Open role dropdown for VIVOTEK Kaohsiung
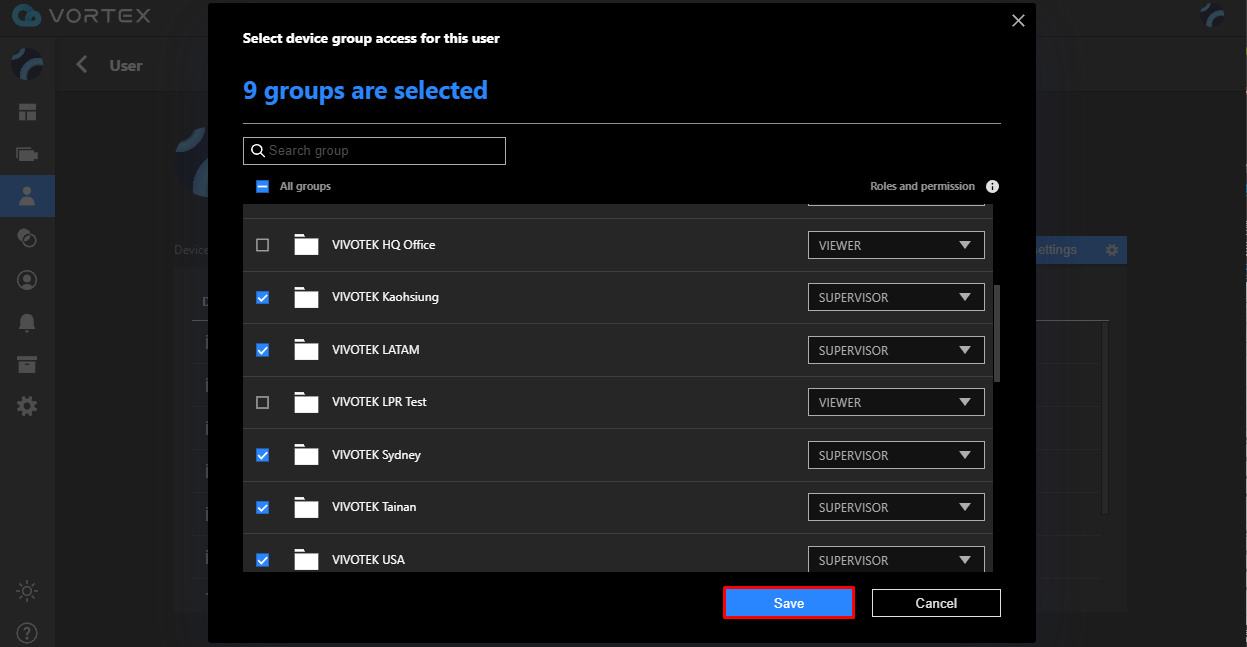 tap(895, 297)
